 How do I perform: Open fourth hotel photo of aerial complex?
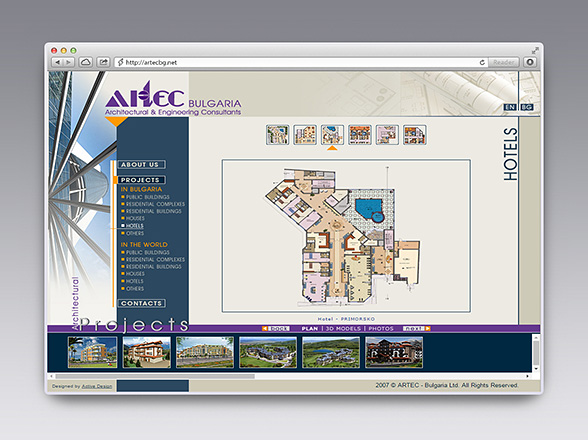tap(268, 352)
